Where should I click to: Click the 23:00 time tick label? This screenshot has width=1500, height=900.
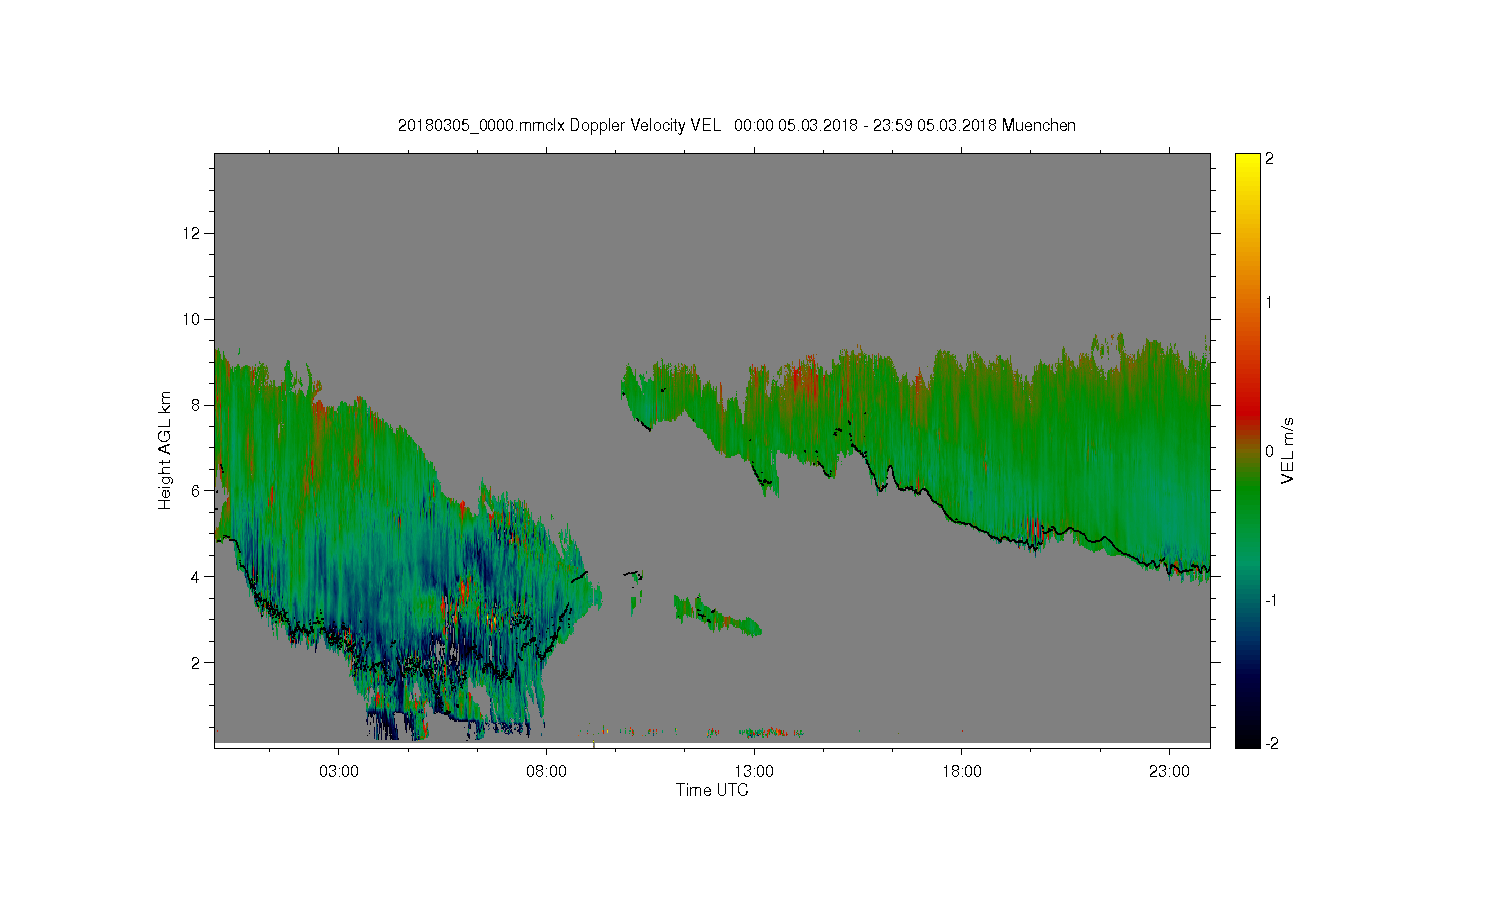[x=1169, y=772]
